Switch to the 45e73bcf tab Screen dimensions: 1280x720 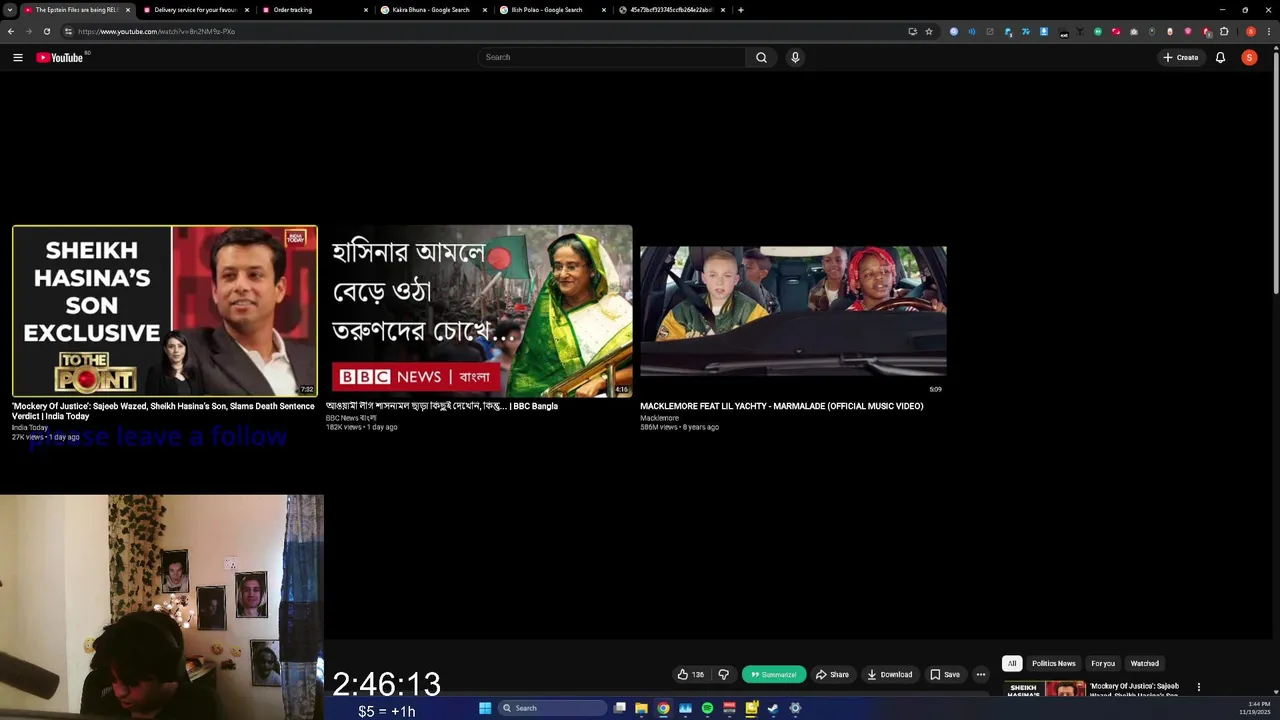(670, 10)
